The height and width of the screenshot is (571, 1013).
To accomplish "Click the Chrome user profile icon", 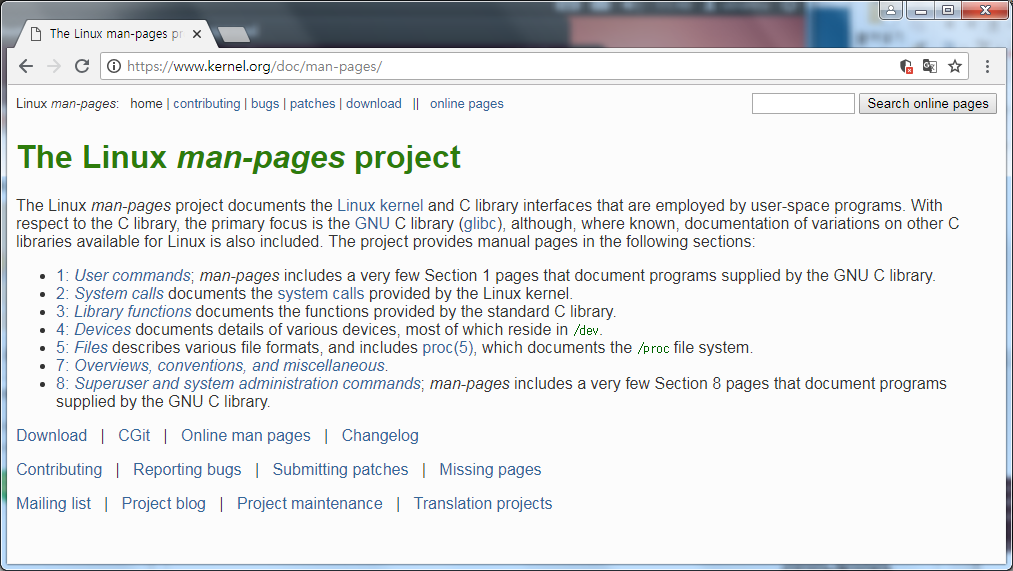I will tap(891, 10).
